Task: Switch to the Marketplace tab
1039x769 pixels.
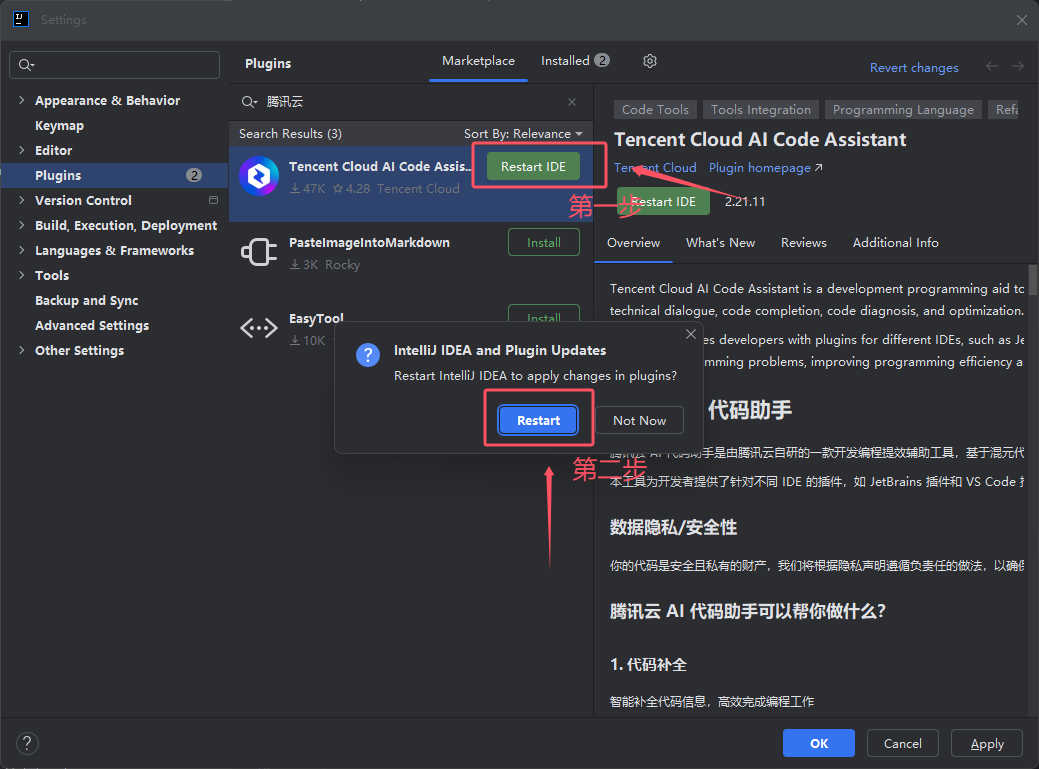Action: coord(478,61)
